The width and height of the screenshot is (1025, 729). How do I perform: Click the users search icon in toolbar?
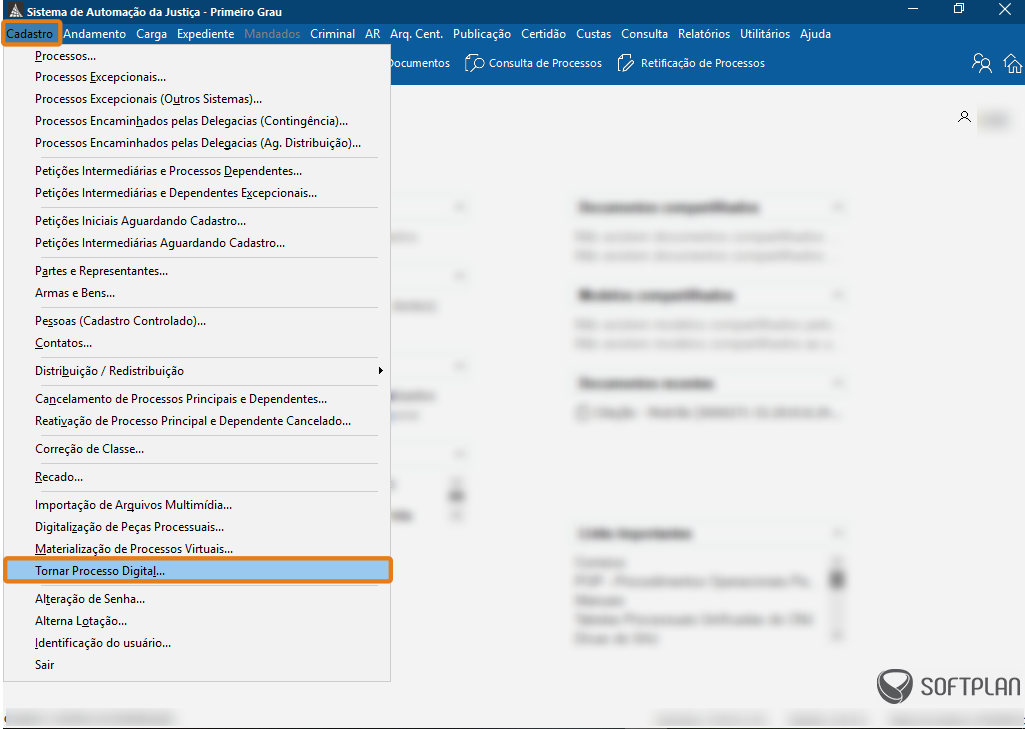click(981, 63)
